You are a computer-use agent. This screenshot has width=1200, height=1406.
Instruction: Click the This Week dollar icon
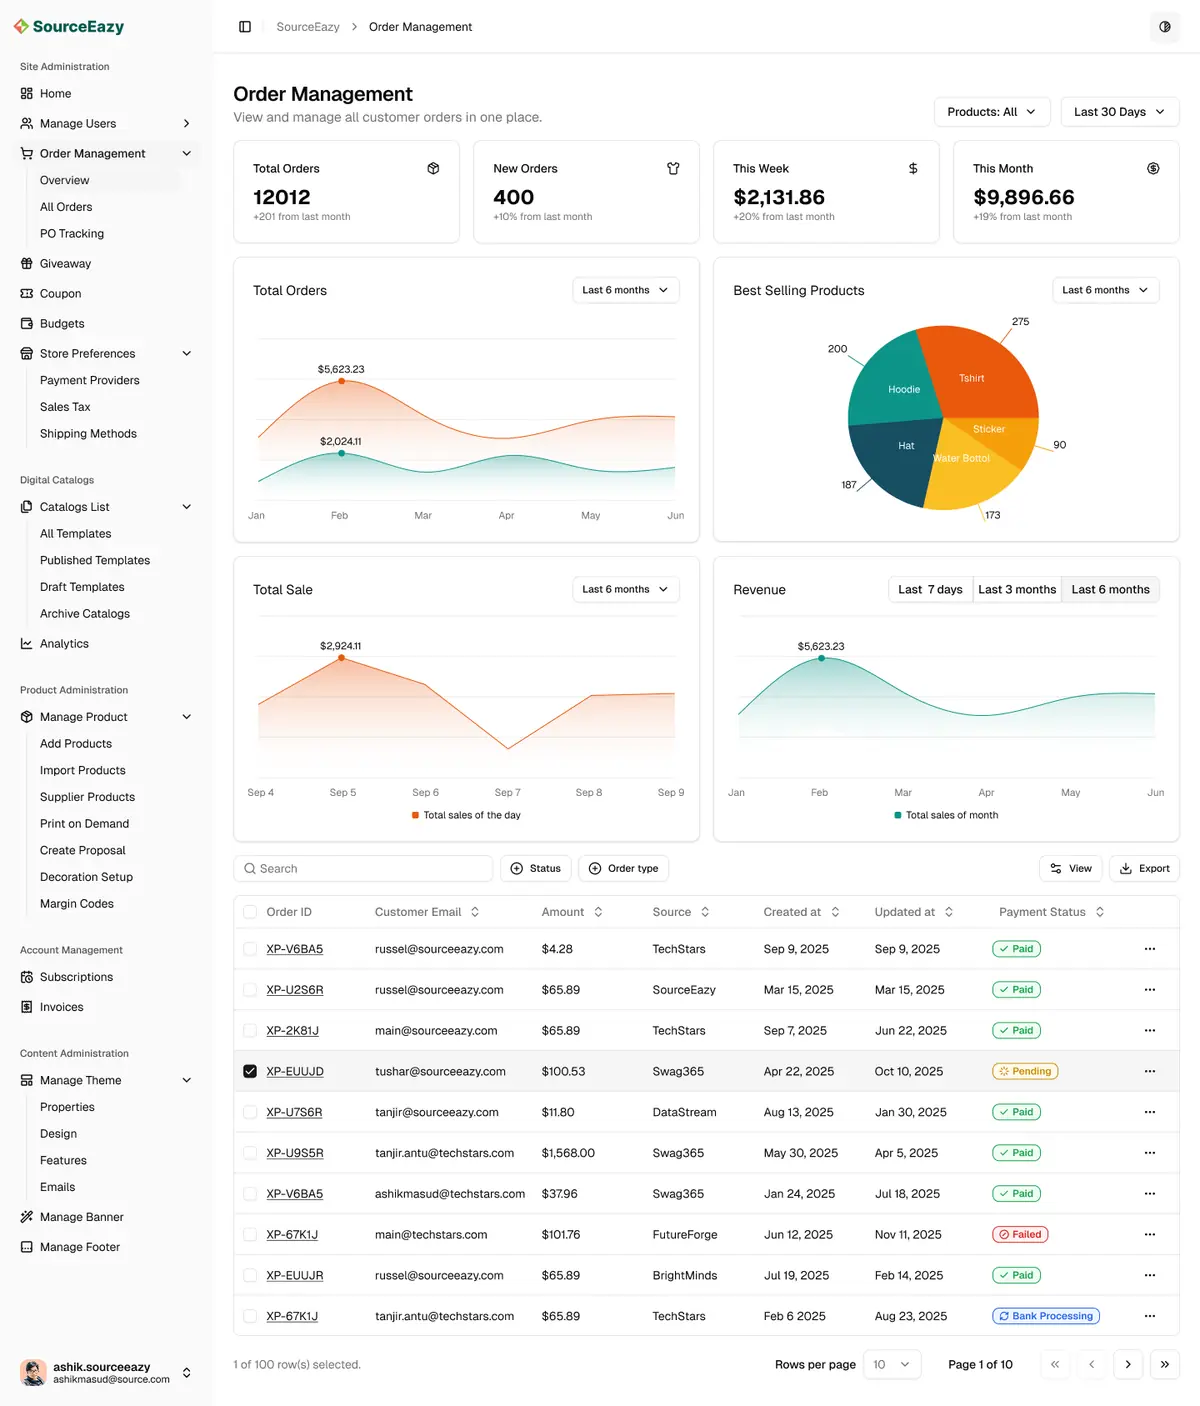click(913, 168)
